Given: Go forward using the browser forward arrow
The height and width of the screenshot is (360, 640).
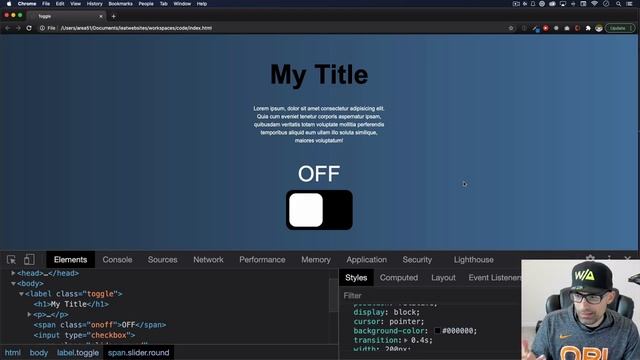Looking at the screenshot, I should click(x=18, y=28).
